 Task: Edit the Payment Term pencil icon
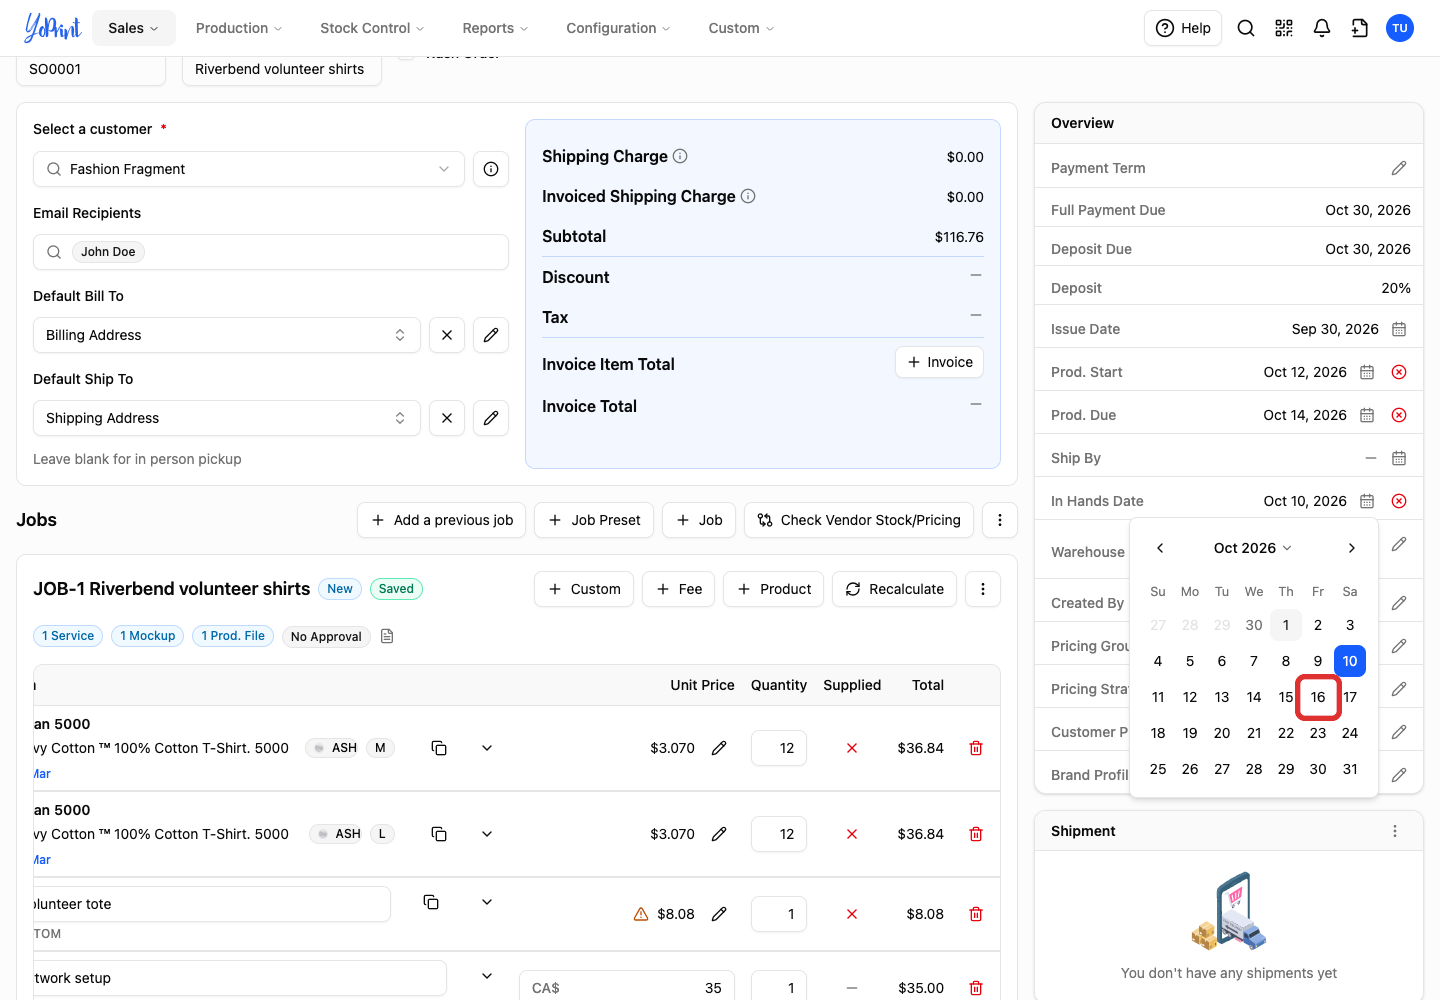point(1399,168)
